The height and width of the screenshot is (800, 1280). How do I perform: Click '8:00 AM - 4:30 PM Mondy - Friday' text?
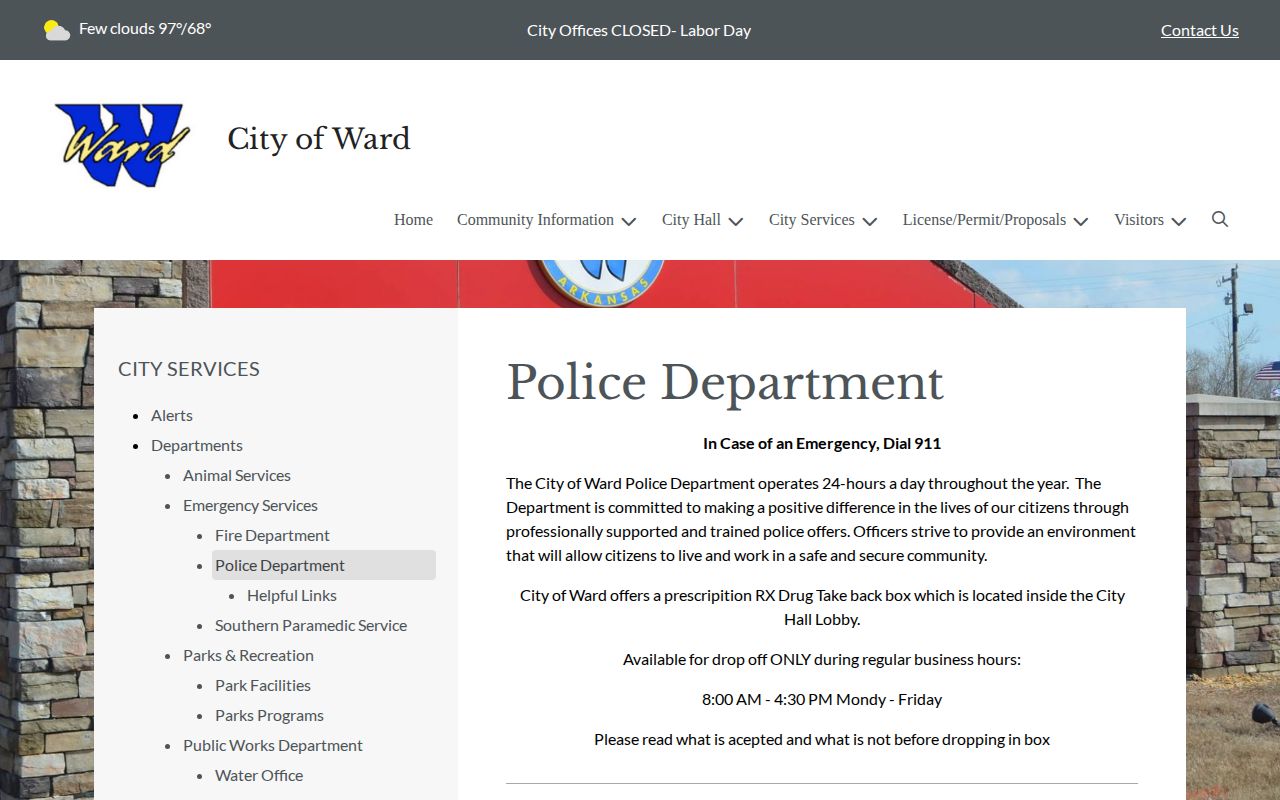point(822,699)
